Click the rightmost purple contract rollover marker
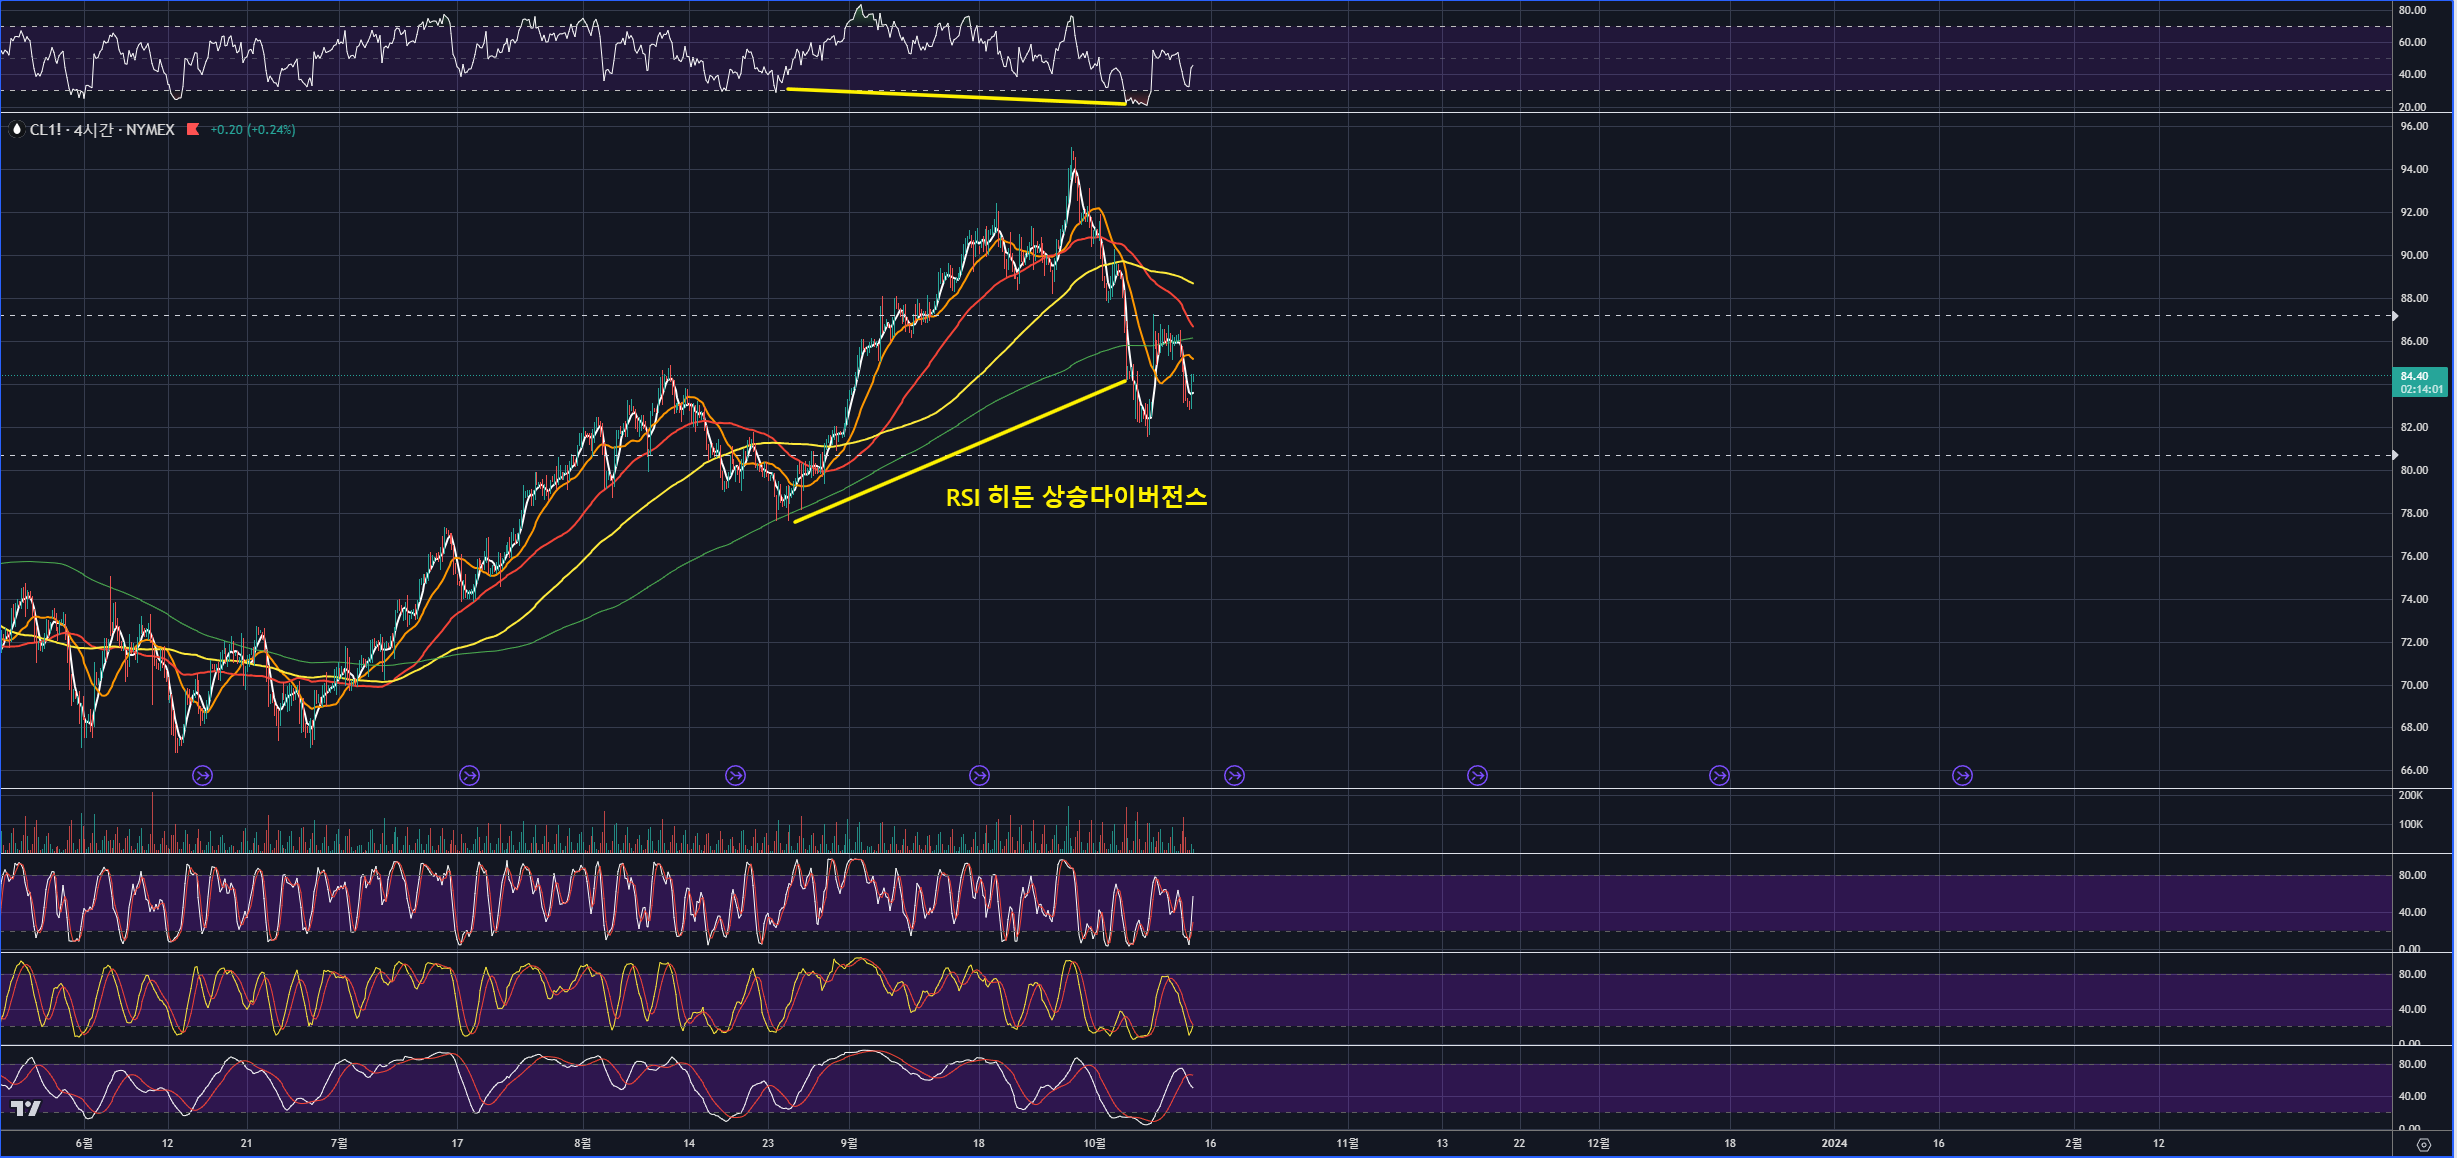This screenshot has height=1158, width=2457. 1962,775
